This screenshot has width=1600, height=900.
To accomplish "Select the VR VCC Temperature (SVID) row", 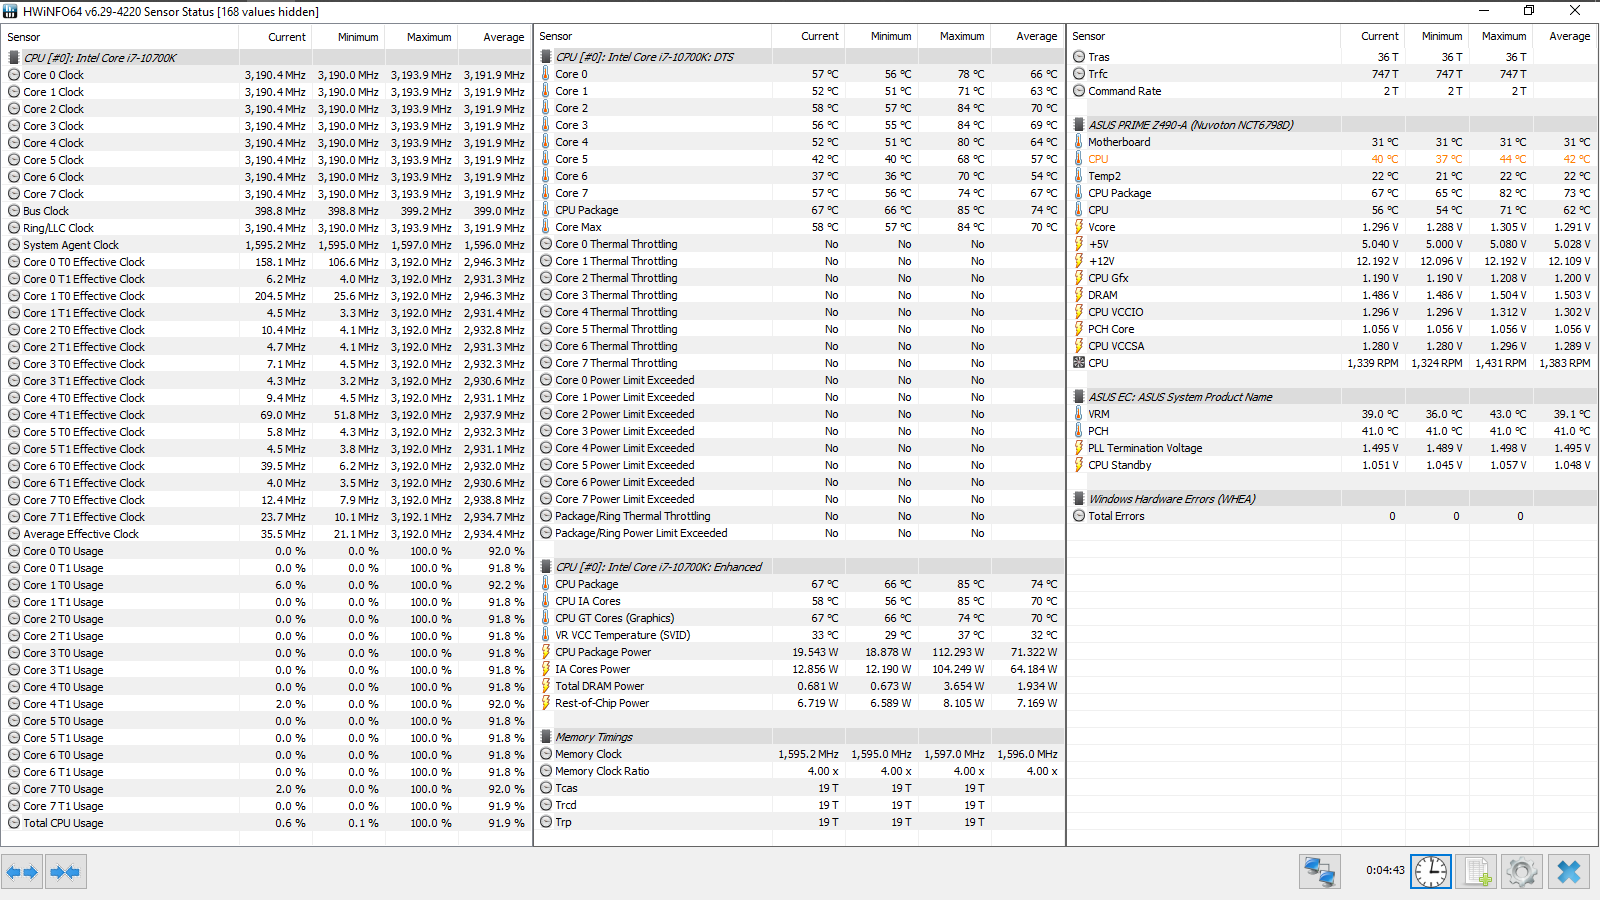I will pyautogui.click(x=799, y=635).
